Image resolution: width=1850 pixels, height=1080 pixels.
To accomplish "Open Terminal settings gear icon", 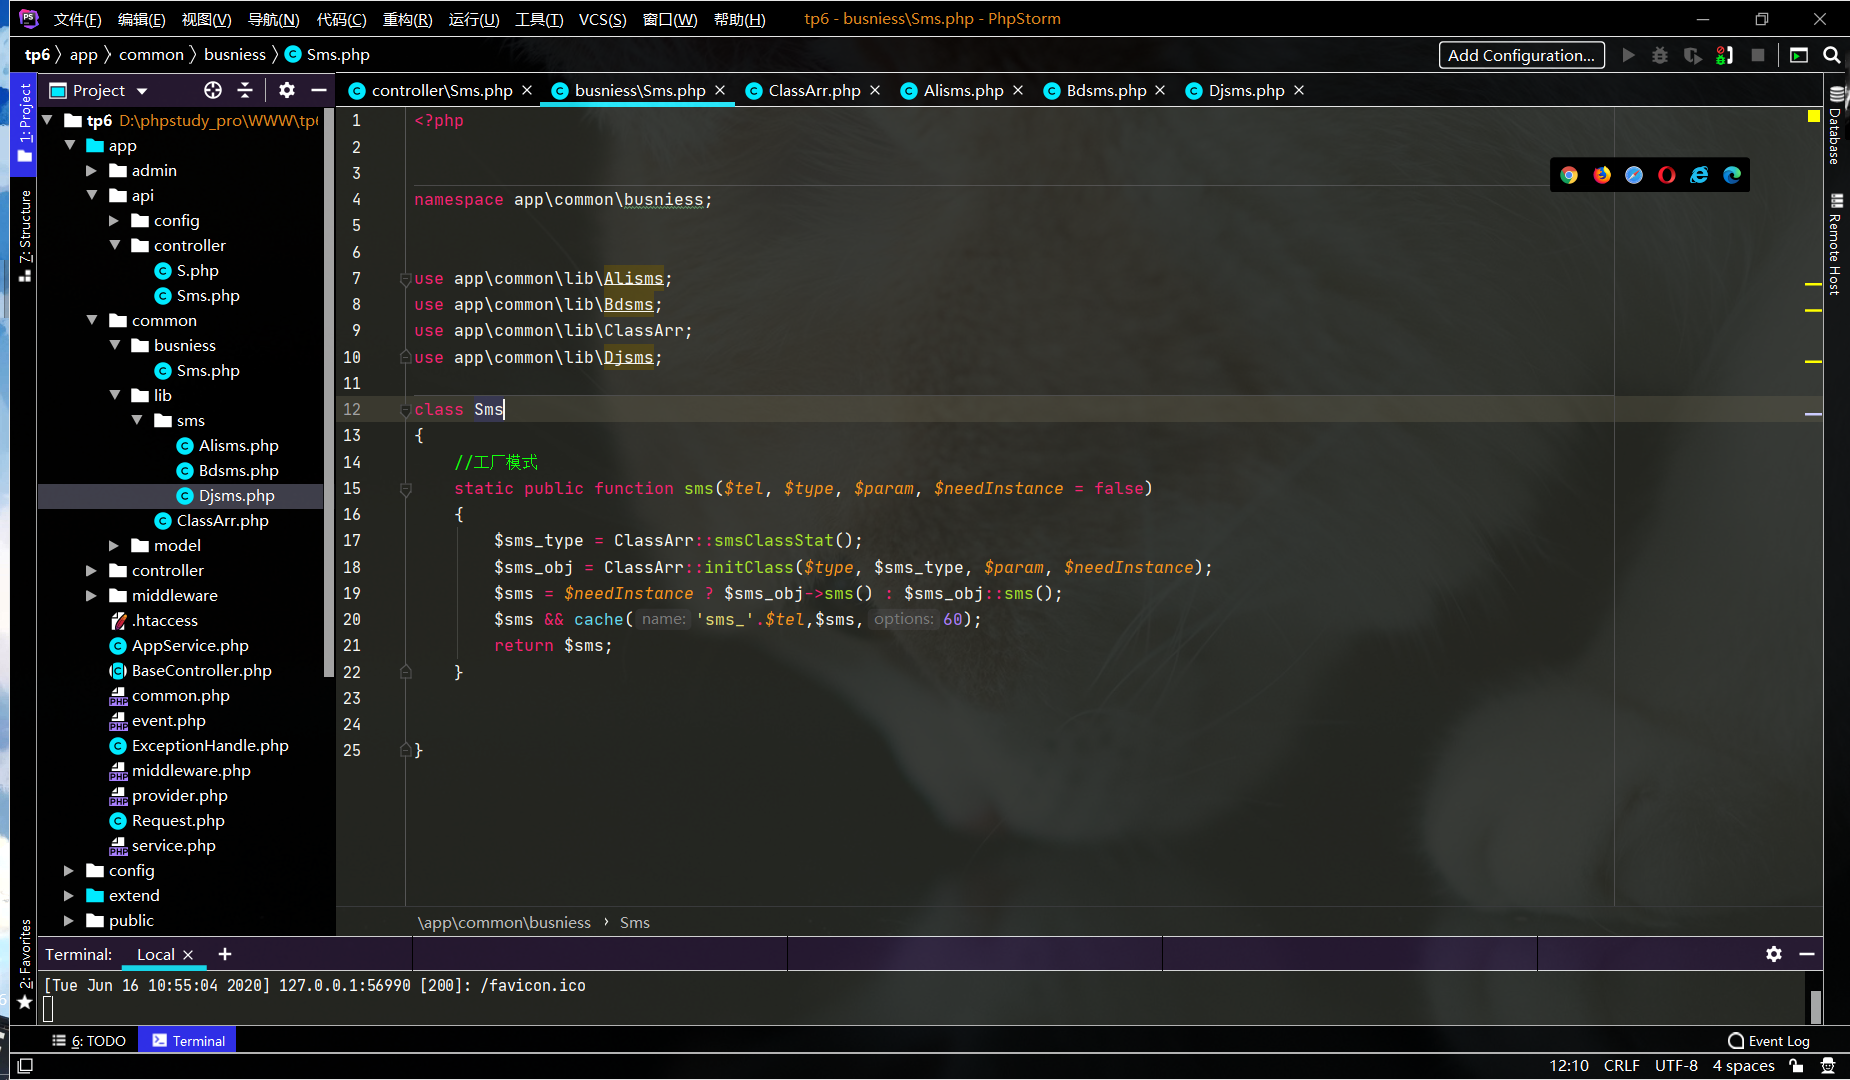I will pyautogui.click(x=1774, y=954).
